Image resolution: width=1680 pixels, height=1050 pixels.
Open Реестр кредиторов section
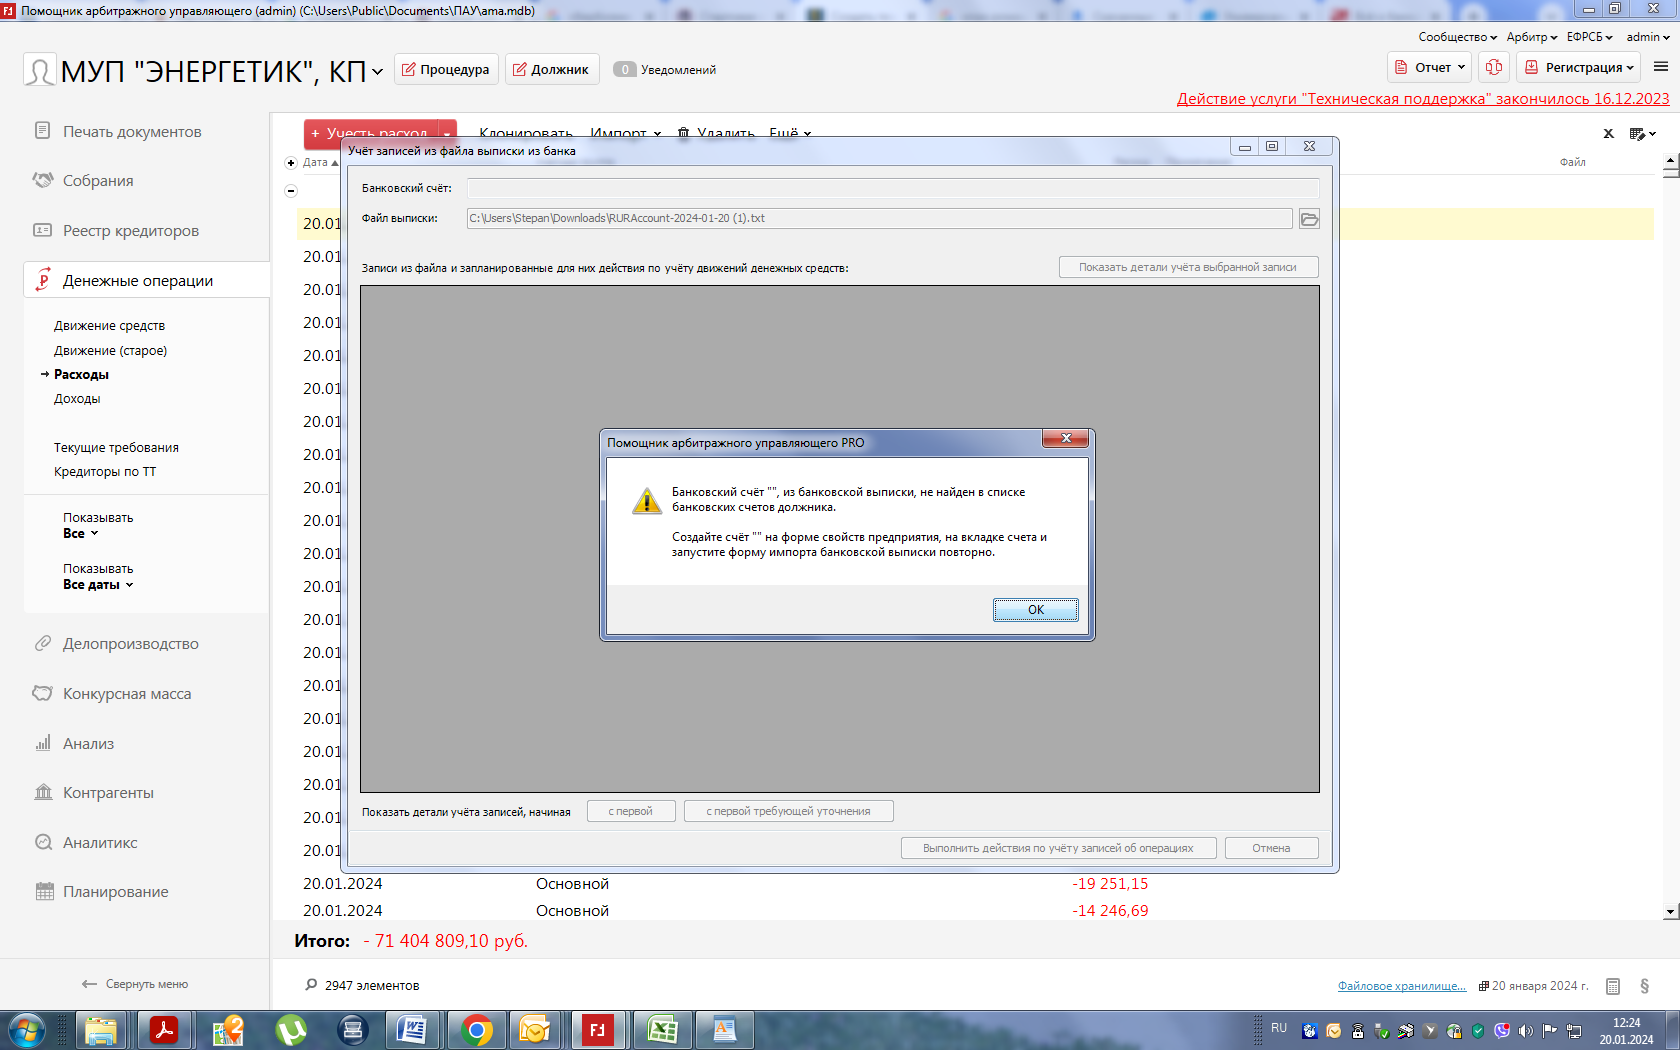[130, 231]
